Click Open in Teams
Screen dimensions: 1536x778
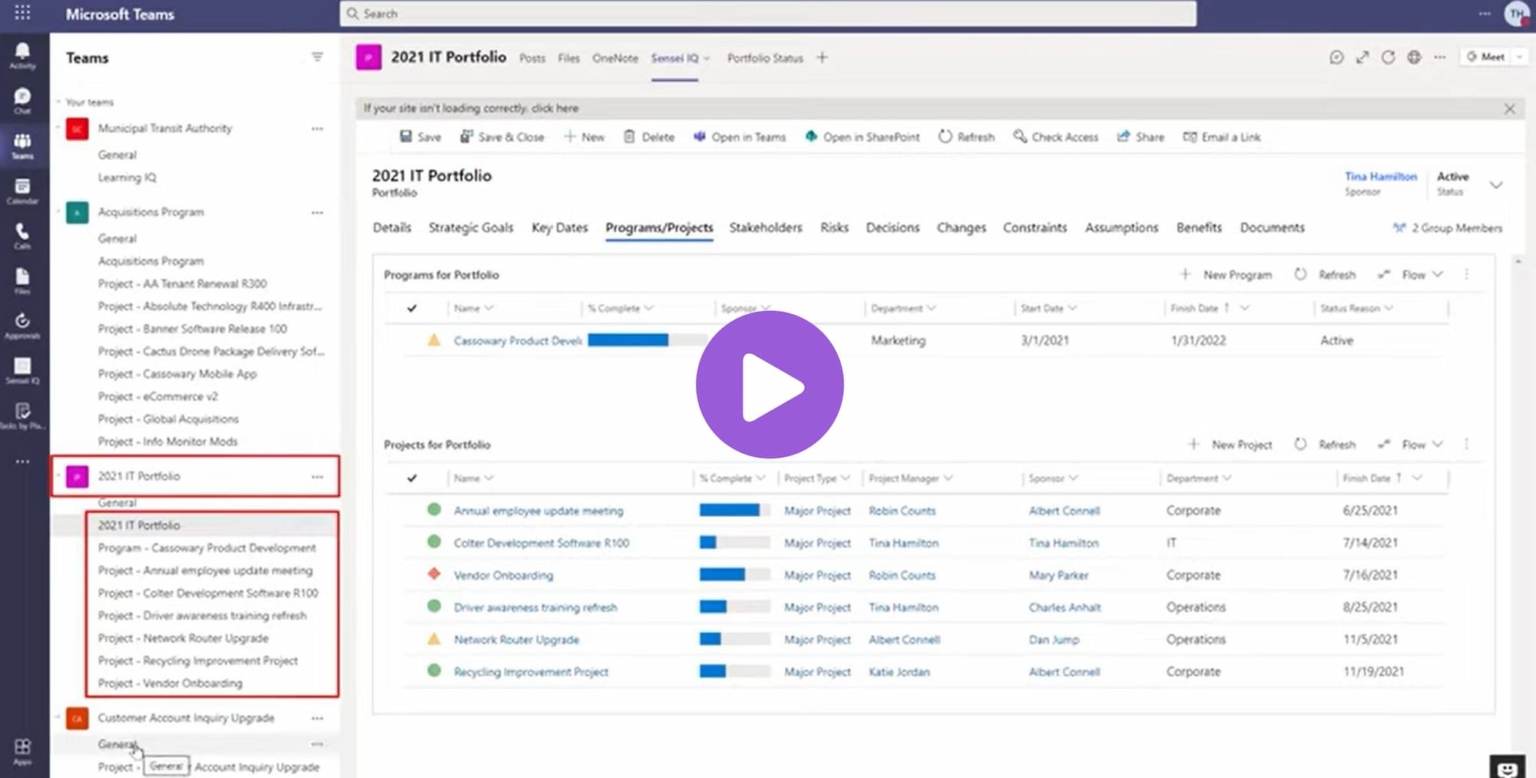(739, 137)
